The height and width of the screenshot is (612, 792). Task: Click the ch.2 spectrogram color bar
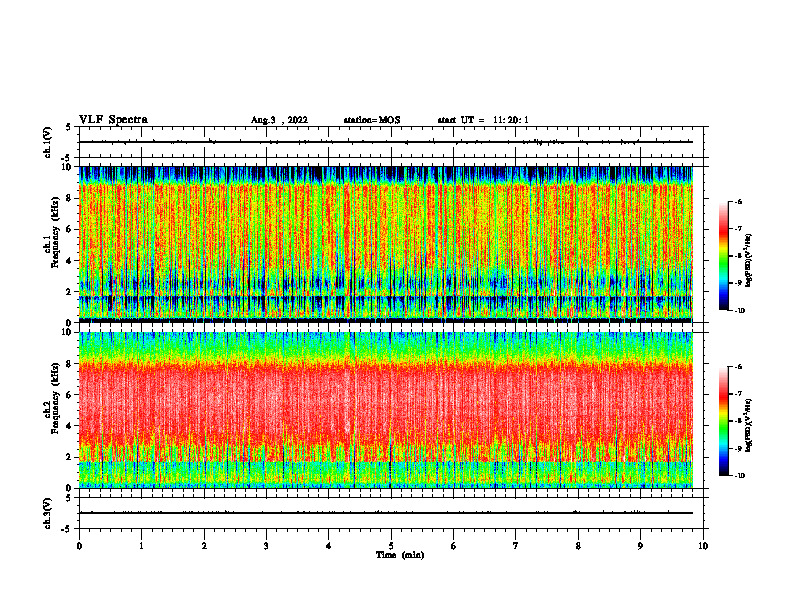point(723,421)
